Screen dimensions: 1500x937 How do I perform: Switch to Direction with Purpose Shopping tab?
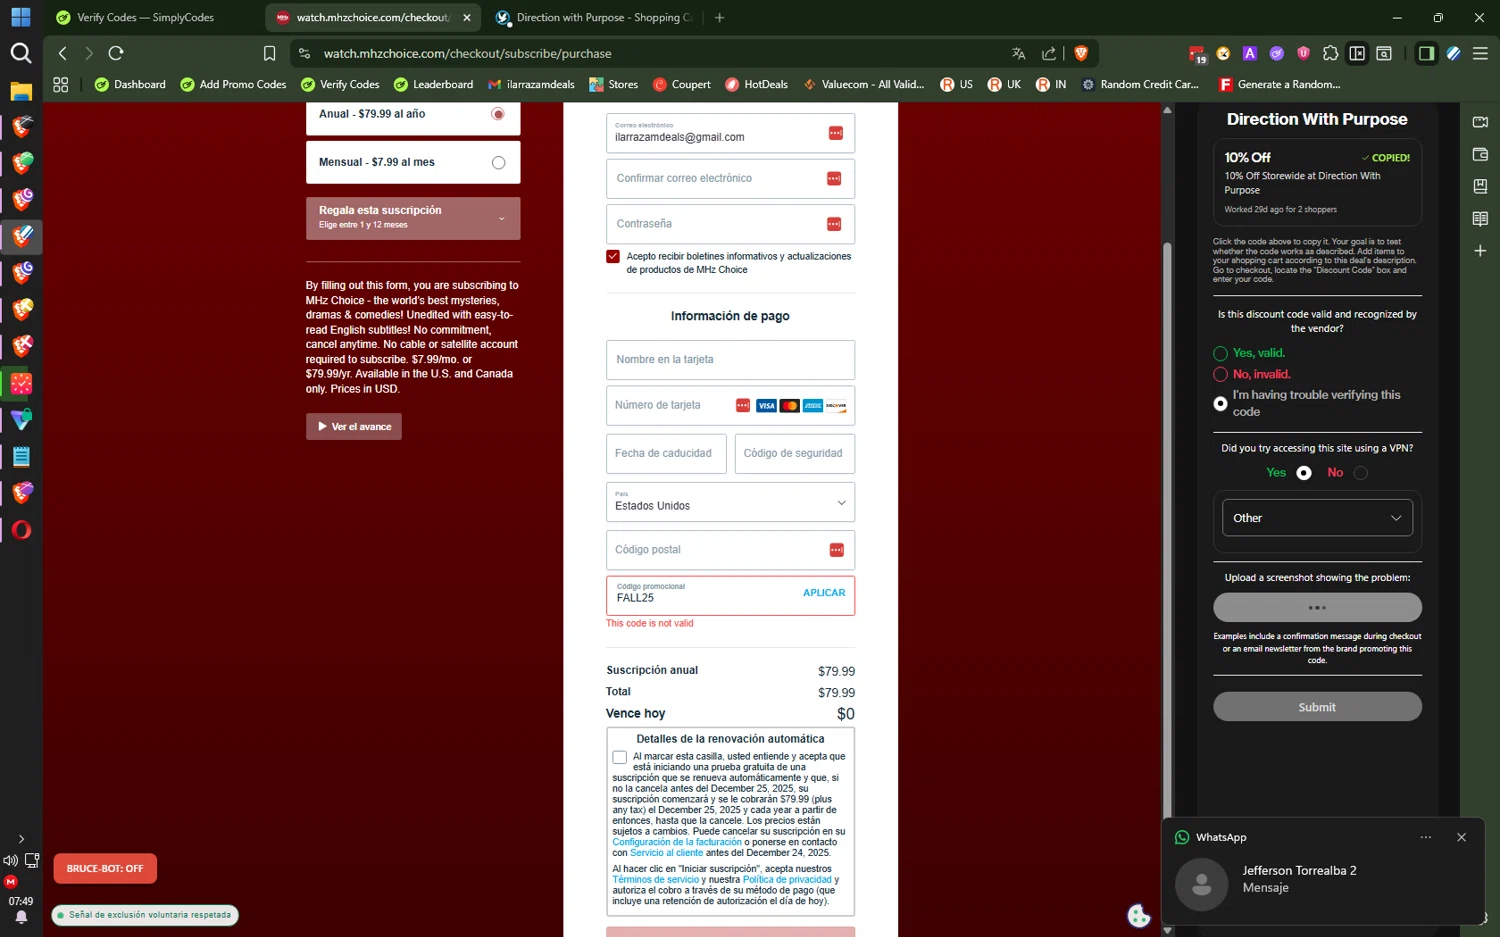pos(594,17)
